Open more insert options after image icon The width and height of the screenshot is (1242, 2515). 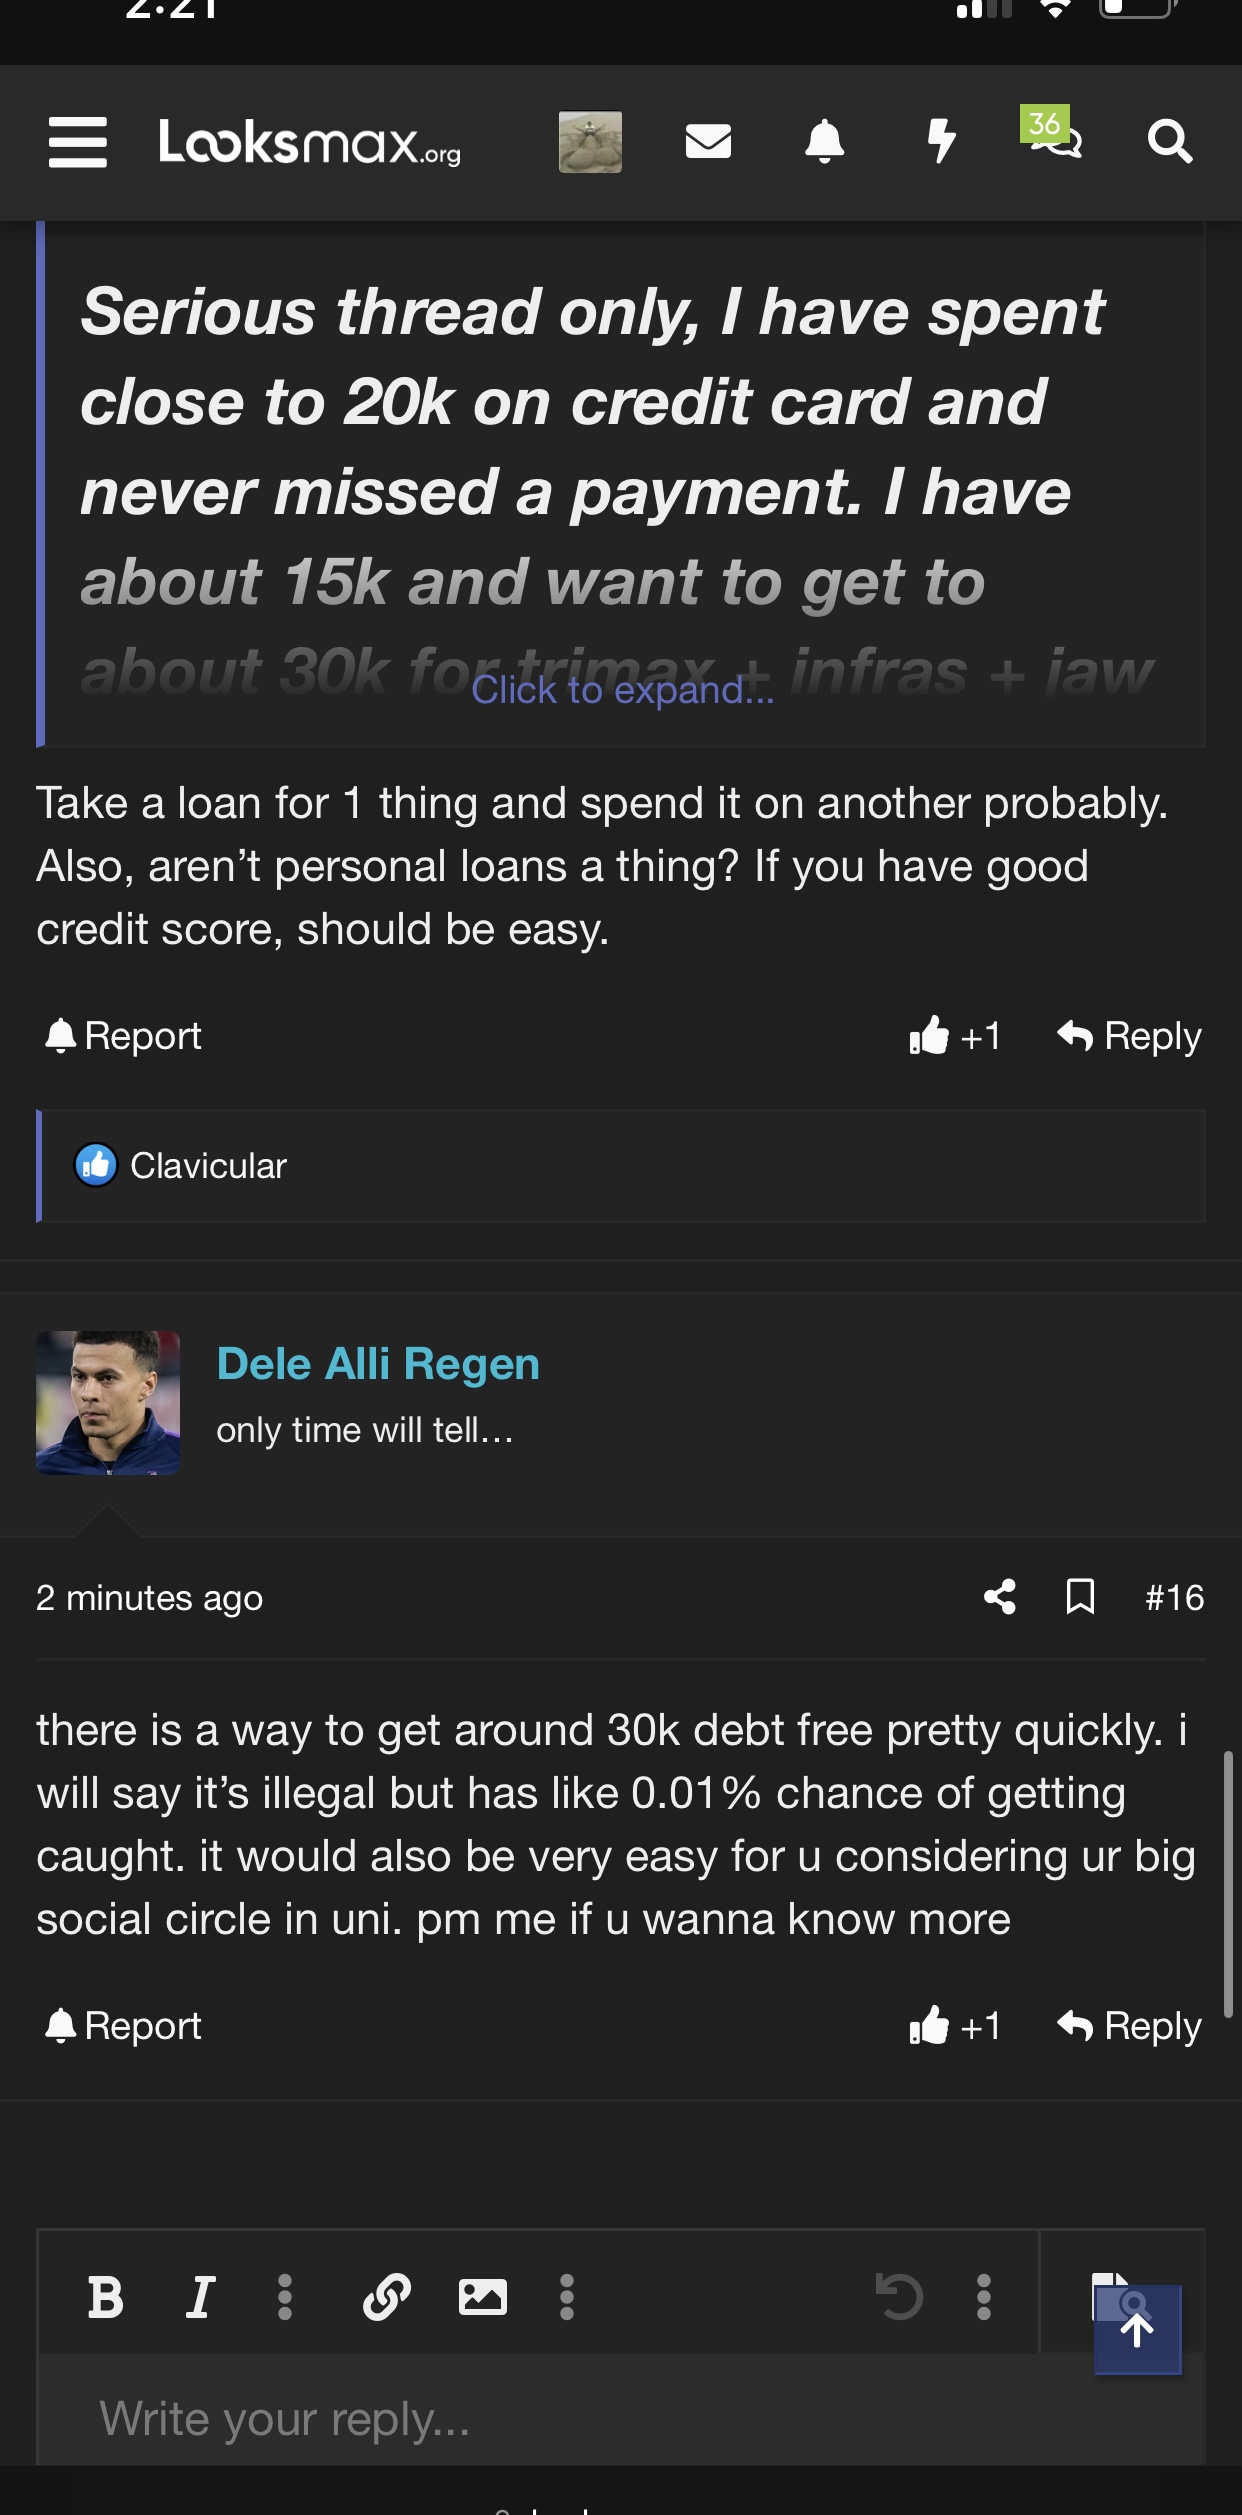coord(567,2297)
